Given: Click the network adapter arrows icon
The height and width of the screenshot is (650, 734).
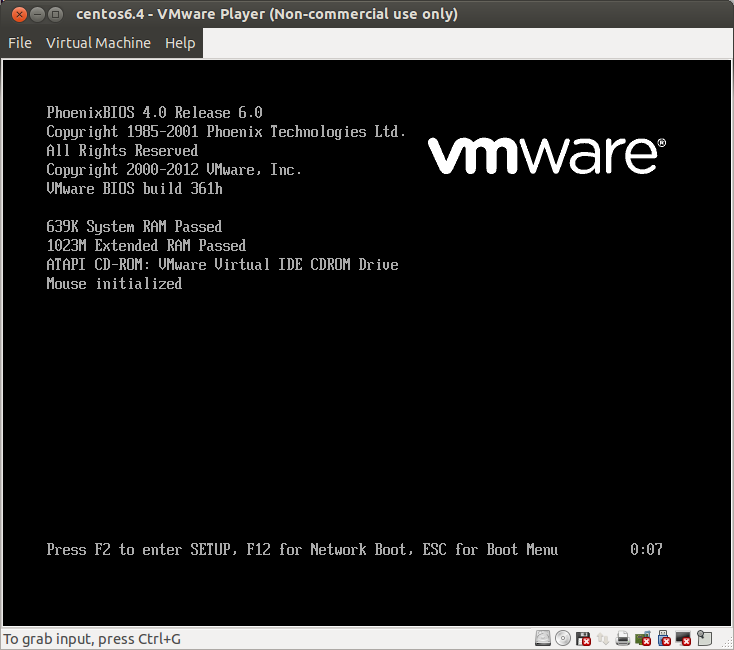Looking at the screenshot, I should tap(603, 638).
